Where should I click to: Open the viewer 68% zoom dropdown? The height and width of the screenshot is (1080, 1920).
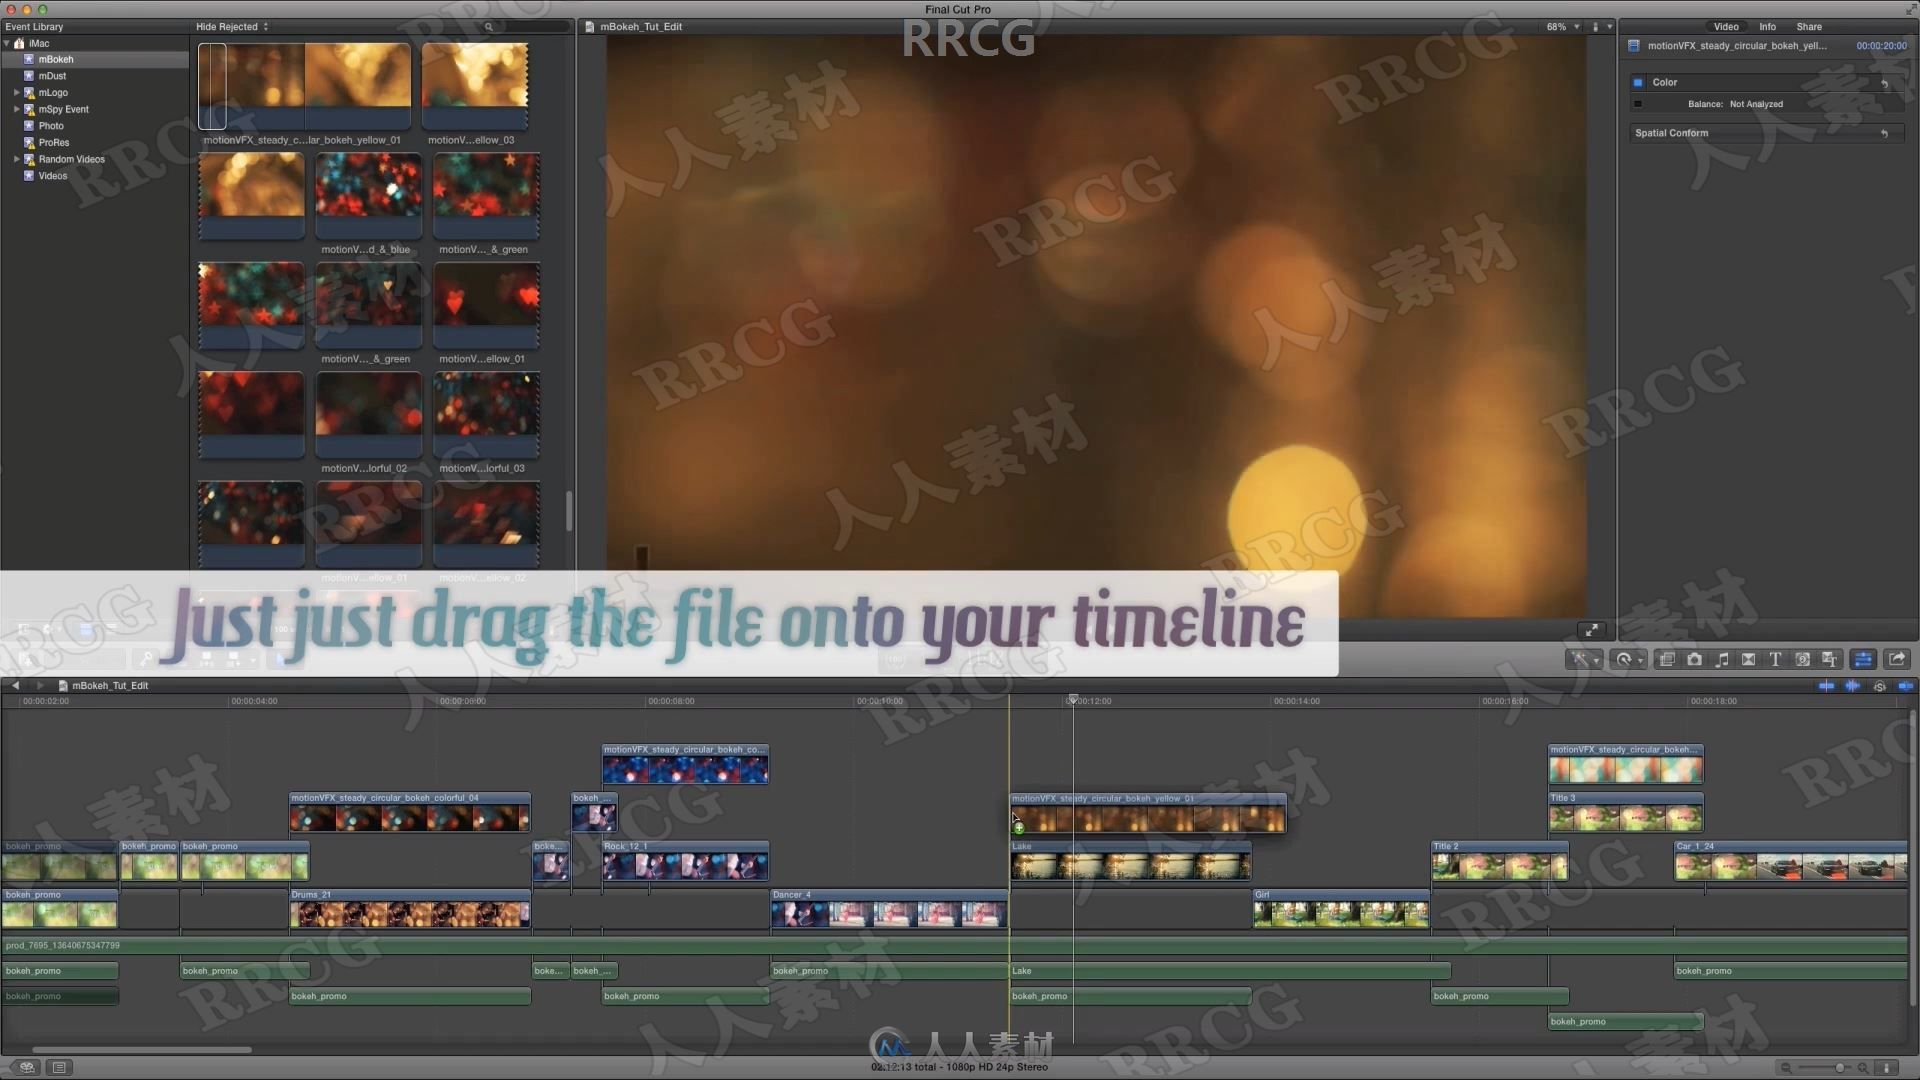coord(1563,27)
